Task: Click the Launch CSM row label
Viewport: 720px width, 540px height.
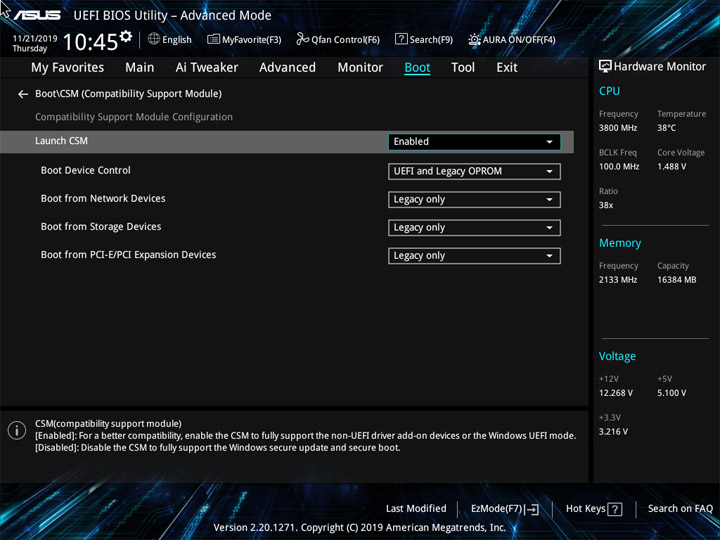Action: point(62,141)
